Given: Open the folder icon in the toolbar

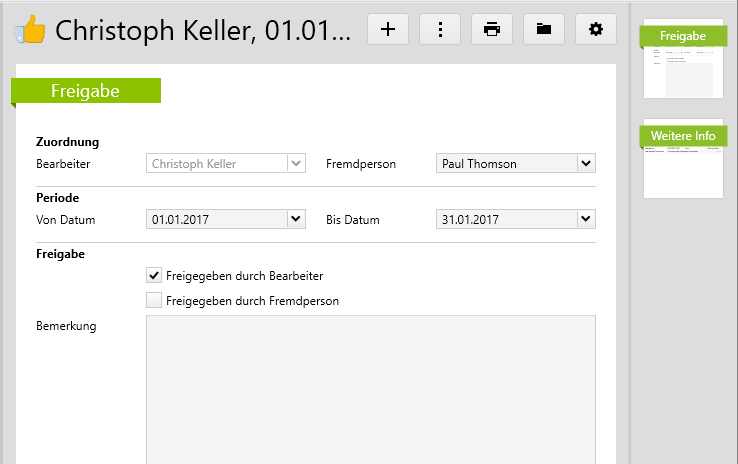Looking at the screenshot, I should click(544, 29).
